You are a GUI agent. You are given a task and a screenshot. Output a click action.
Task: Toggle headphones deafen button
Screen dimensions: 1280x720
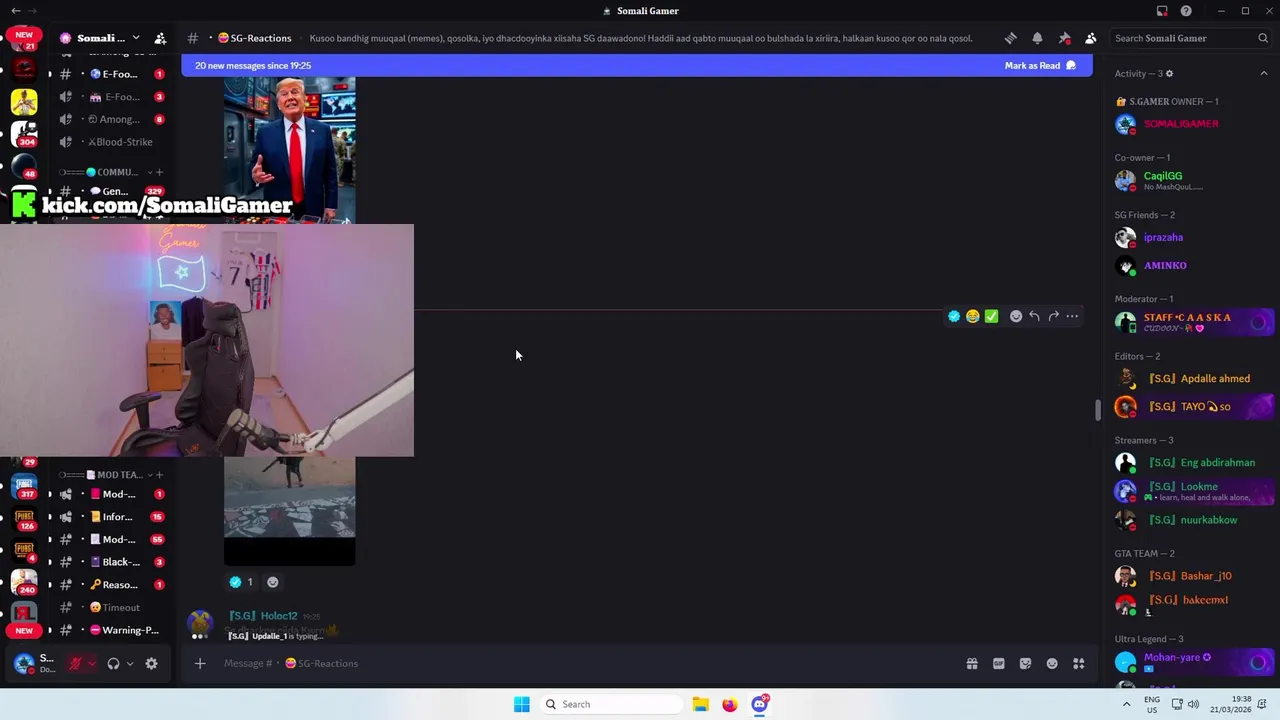(113, 663)
